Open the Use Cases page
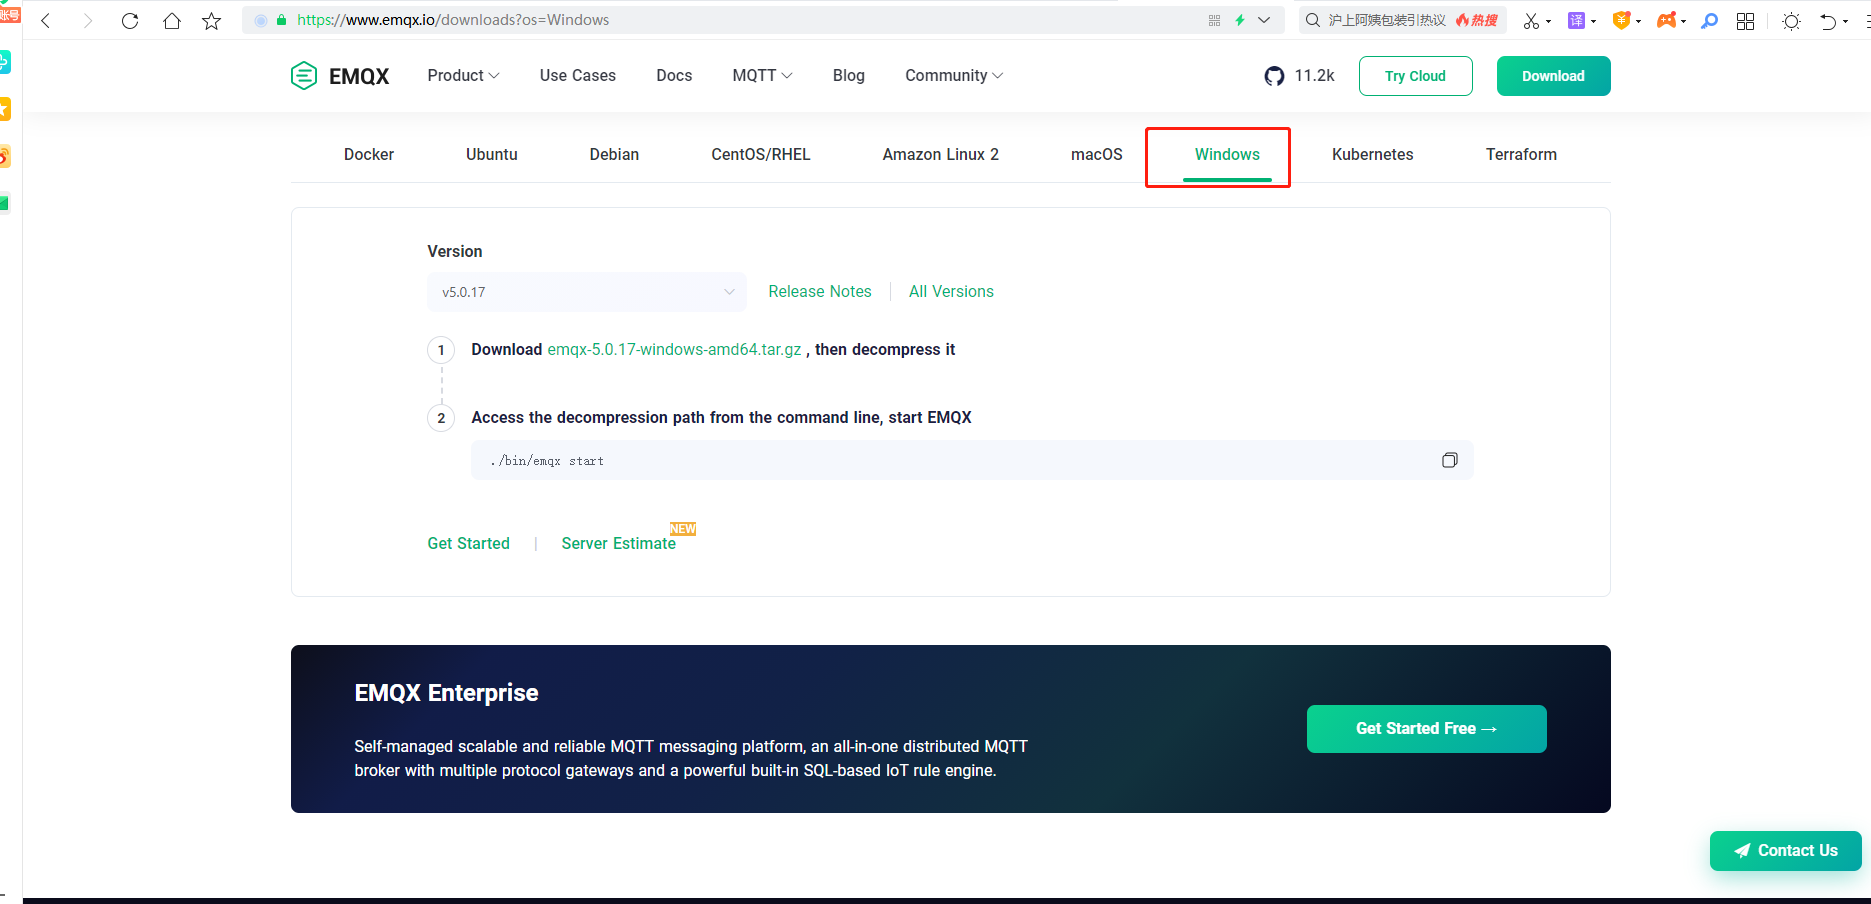This screenshot has height=904, width=1871. (x=578, y=76)
